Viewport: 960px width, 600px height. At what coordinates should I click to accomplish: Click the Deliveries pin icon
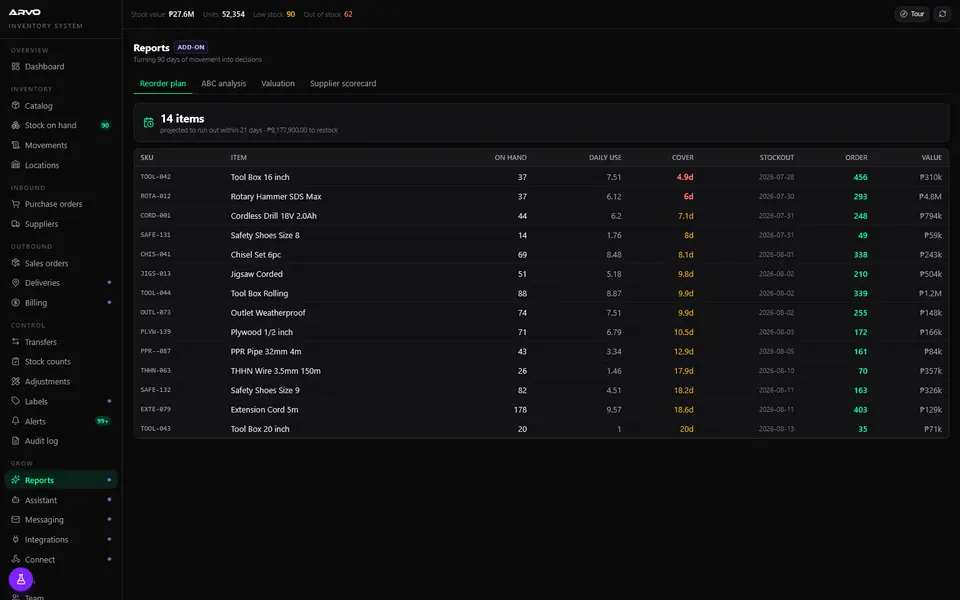pos(15,283)
